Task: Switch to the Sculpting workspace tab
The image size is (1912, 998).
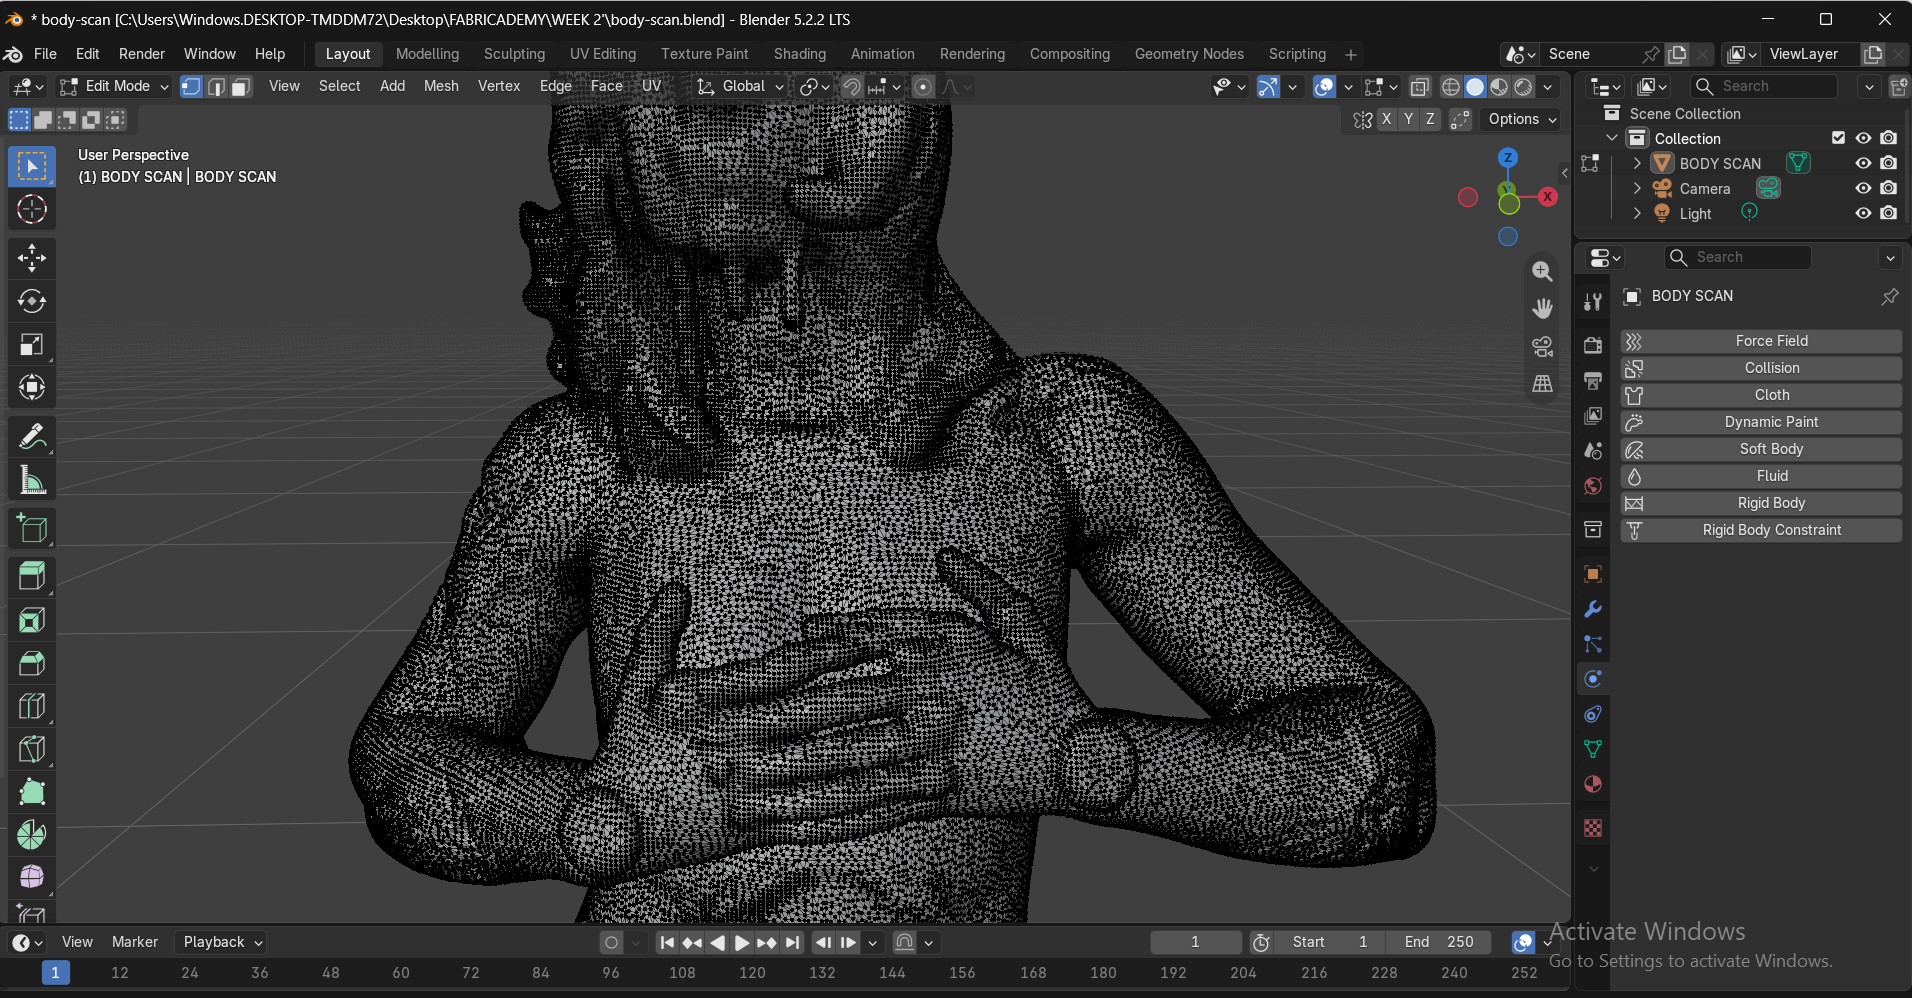Action: tap(514, 54)
